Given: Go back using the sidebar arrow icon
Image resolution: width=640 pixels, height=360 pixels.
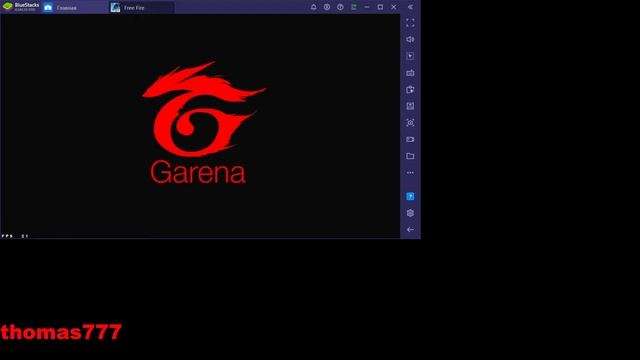Looking at the screenshot, I should pos(410,230).
